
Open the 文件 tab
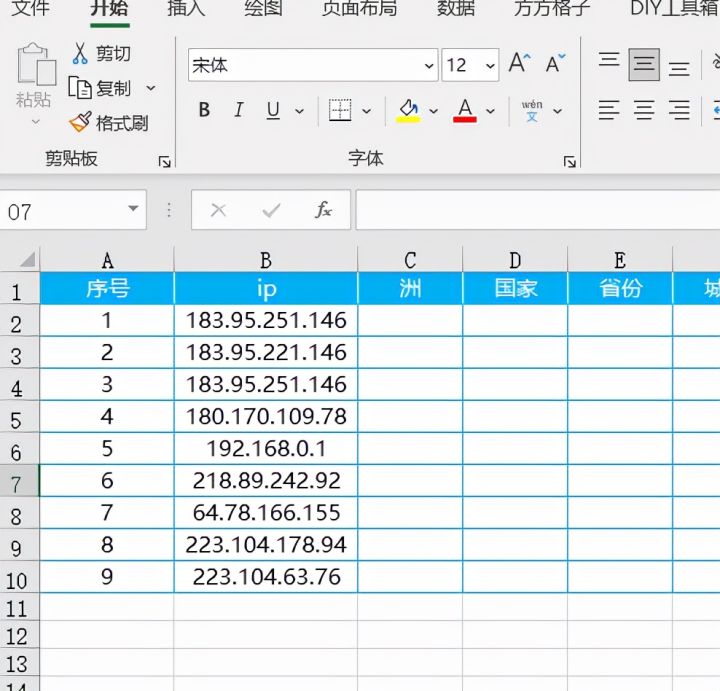(x=30, y=8)
